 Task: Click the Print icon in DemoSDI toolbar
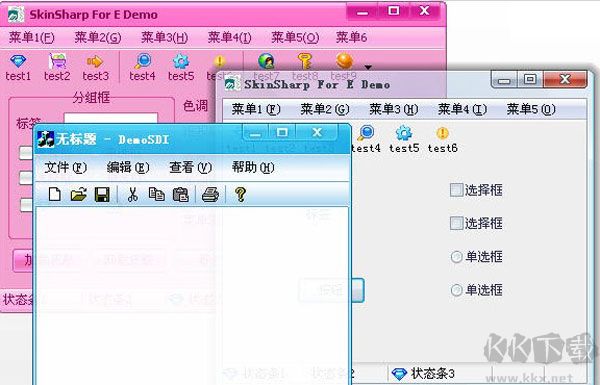pyautogui.click(x=210, y=194)
